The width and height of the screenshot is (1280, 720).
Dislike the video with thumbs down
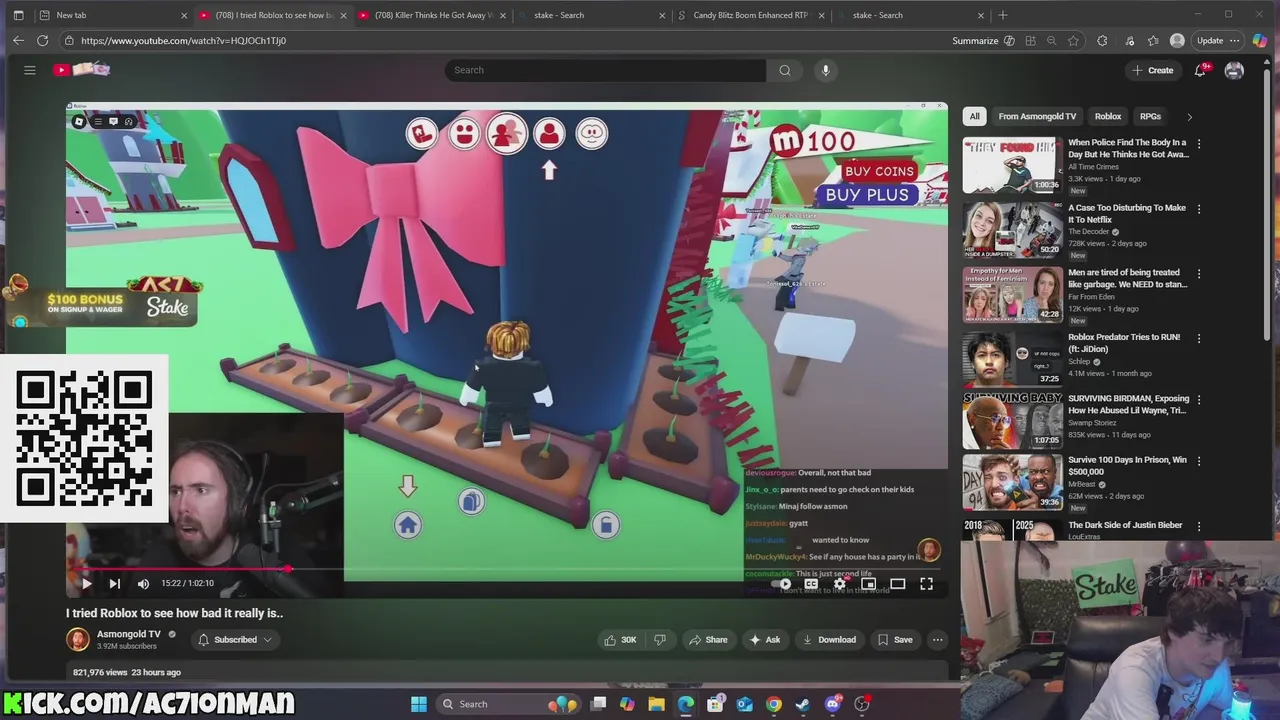coord(660,640)
